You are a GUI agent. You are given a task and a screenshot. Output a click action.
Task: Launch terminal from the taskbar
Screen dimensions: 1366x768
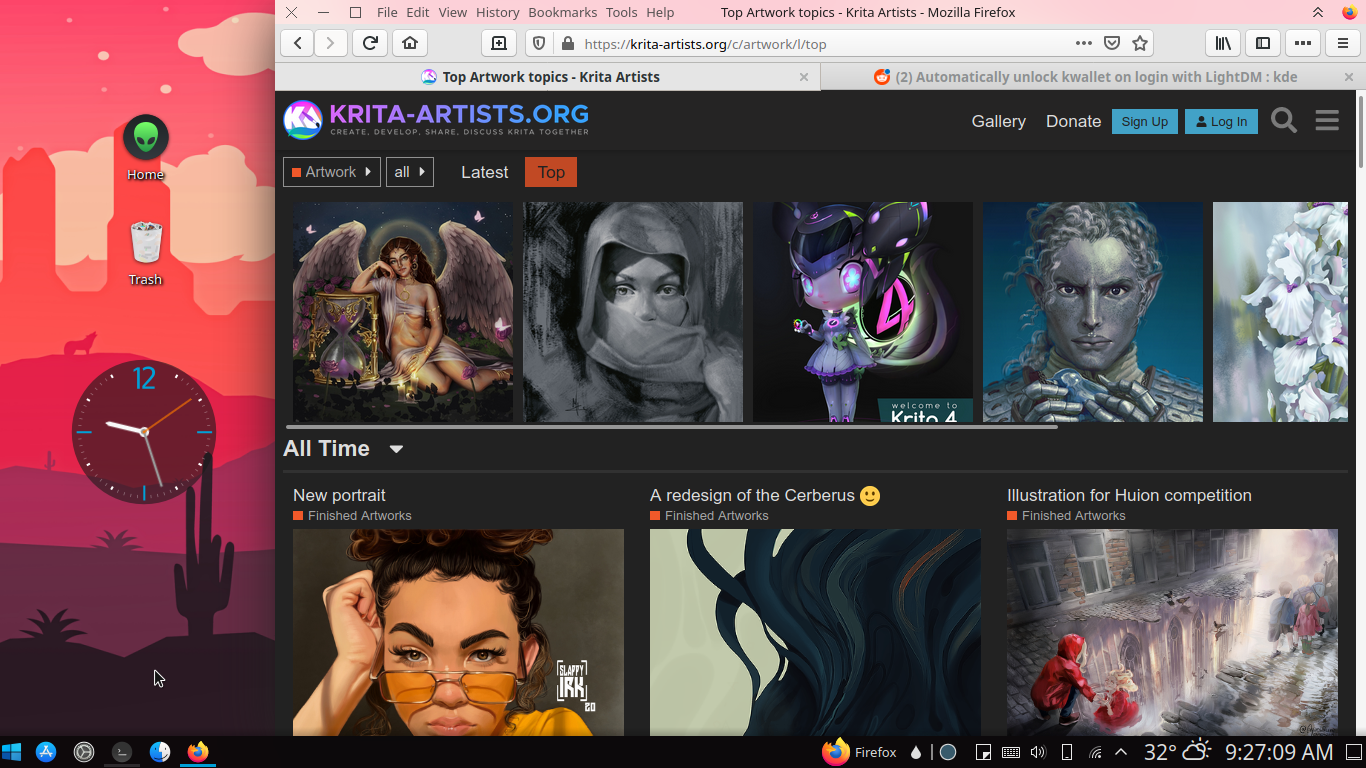pos(122,752)
